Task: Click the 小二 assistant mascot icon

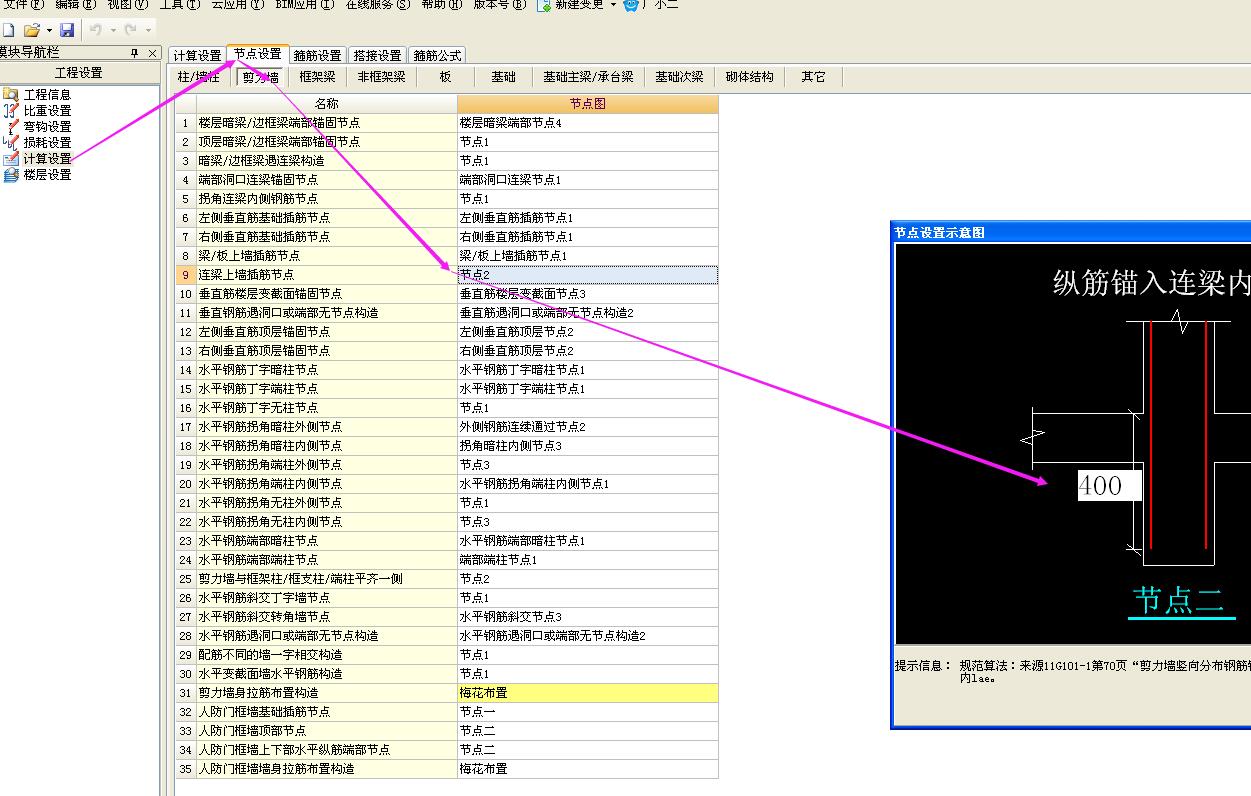Action: 631,5
